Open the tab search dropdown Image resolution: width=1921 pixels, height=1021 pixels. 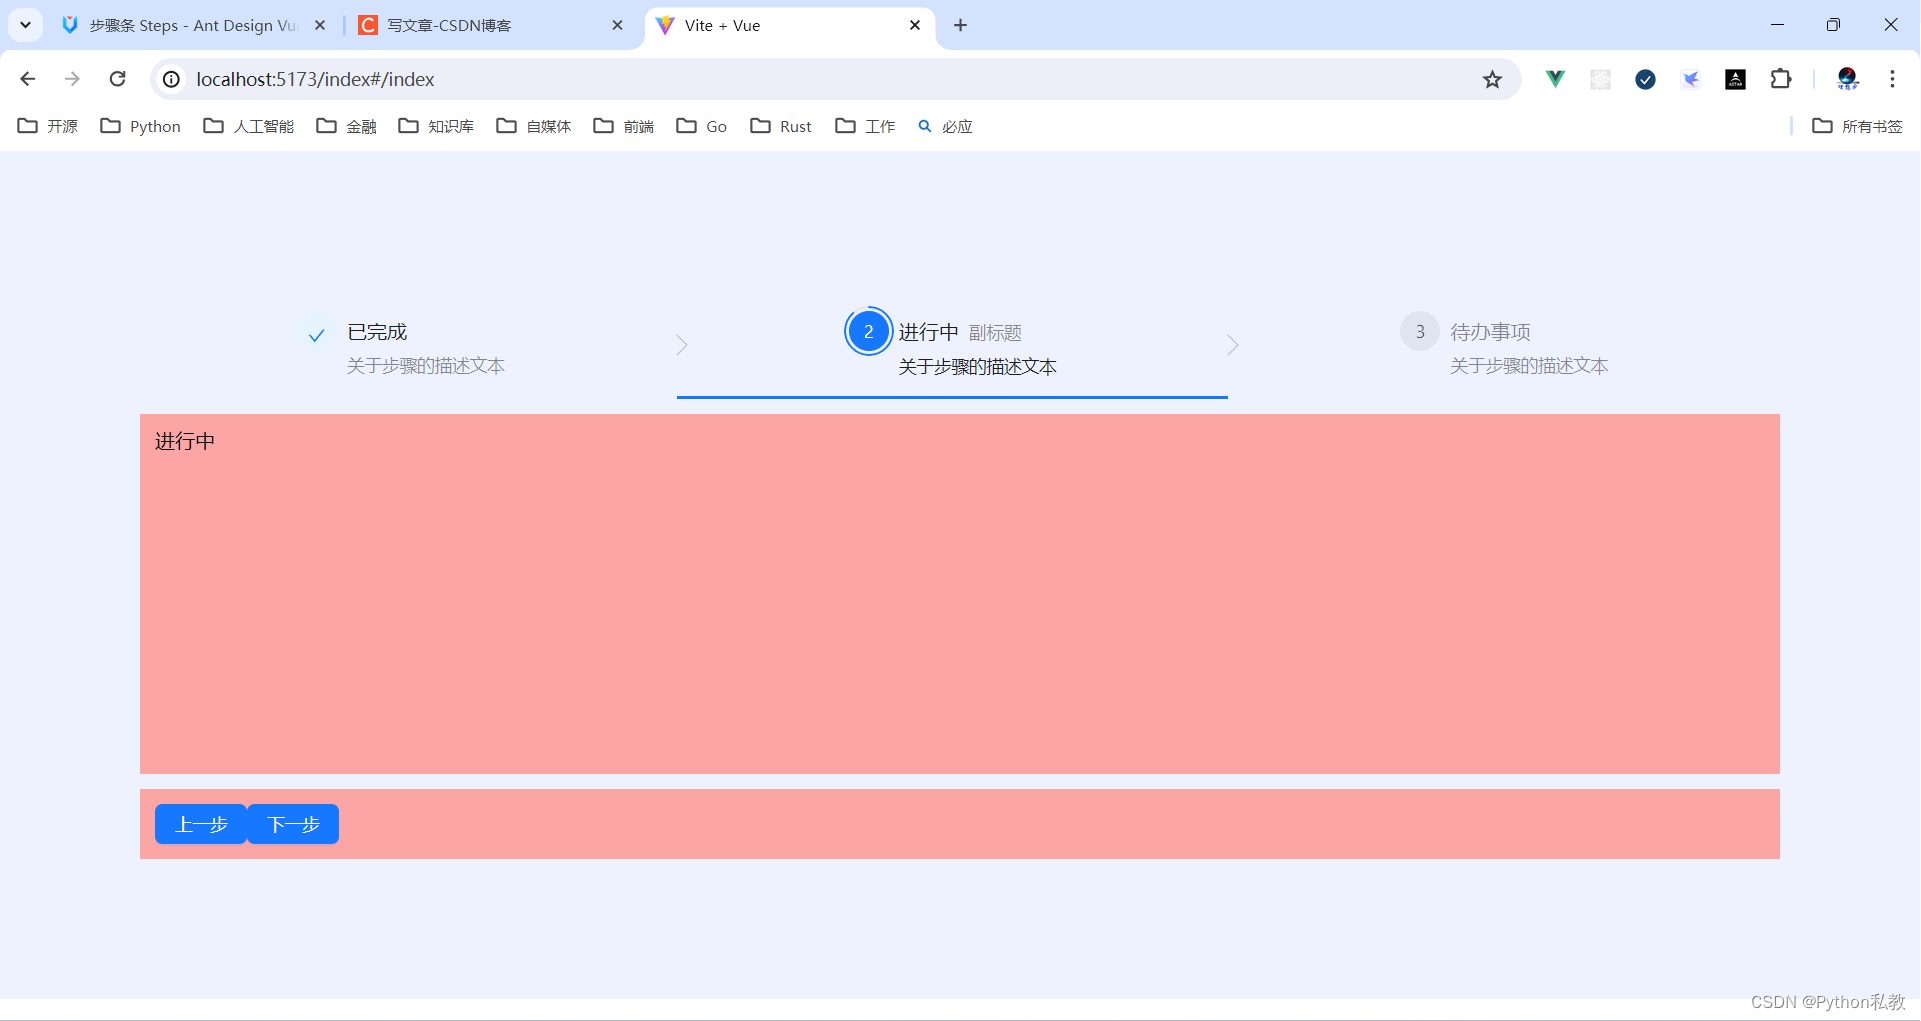tap(25, 25)
